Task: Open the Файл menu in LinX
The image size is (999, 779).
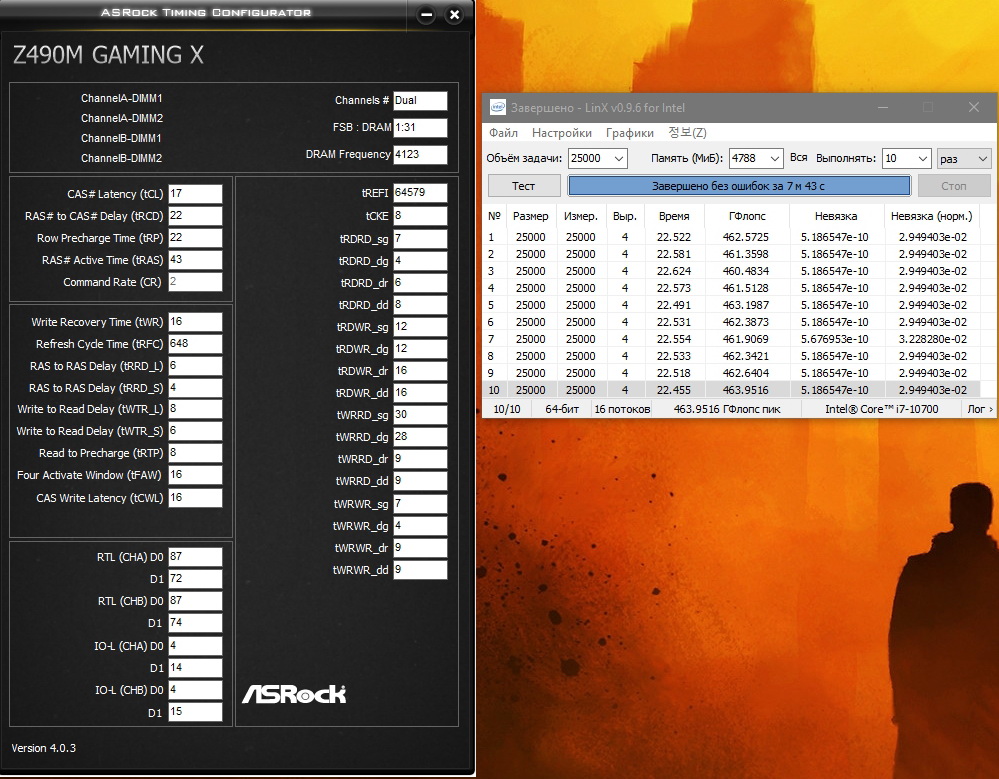Action: pyautogui.click(x=503, y=132)
